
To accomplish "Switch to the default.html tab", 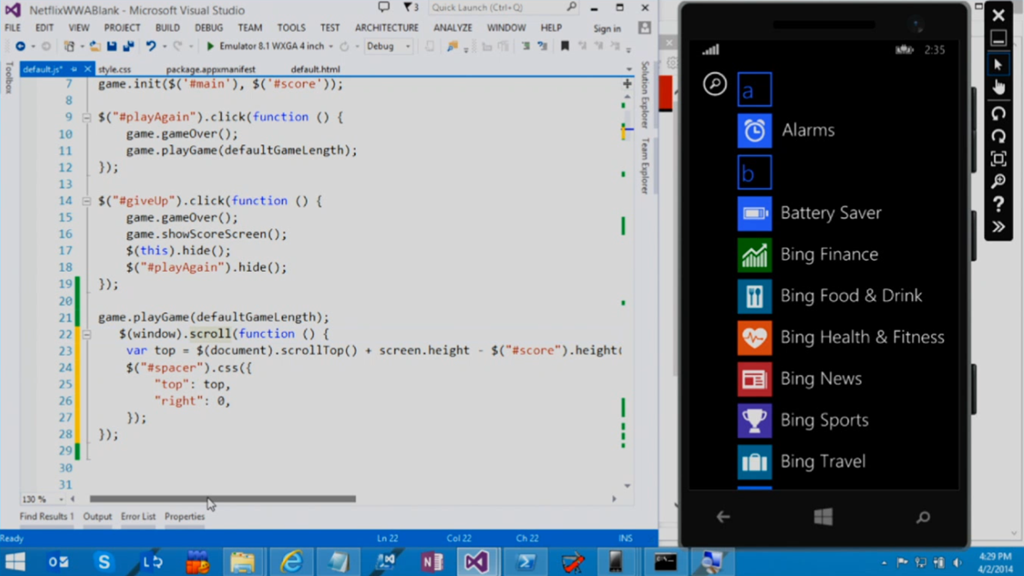I will click(315, 69).
